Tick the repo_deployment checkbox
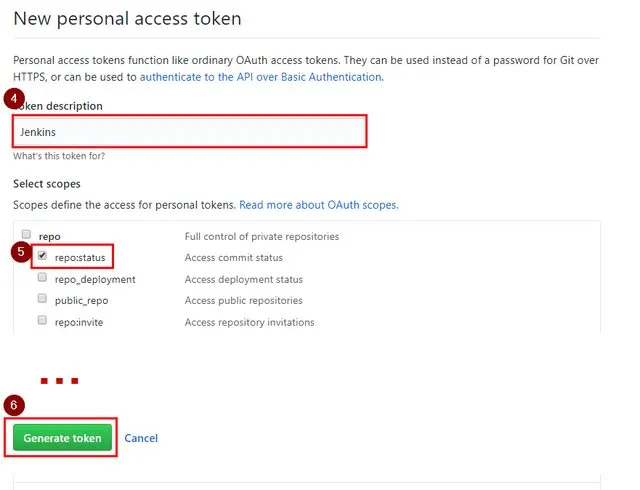This screenshot has height=490, width=640. pos(42,278)
